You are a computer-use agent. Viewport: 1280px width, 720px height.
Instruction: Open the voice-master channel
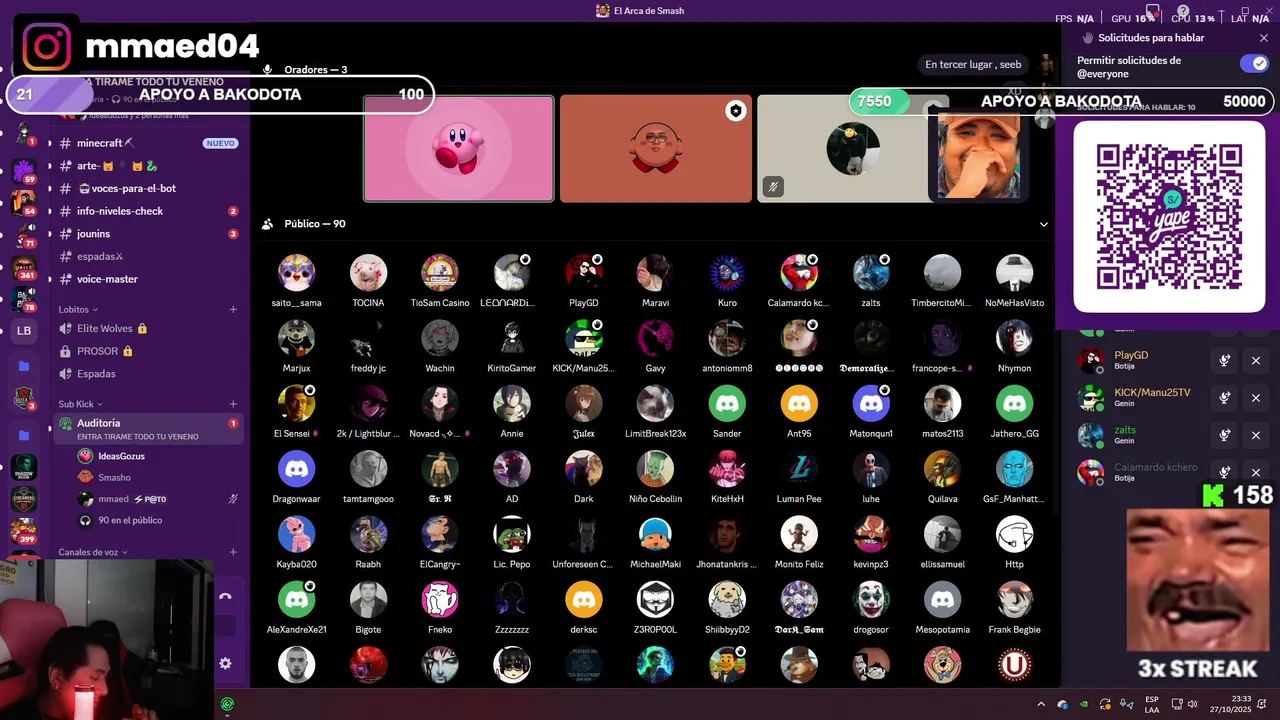tap(148, 279)
